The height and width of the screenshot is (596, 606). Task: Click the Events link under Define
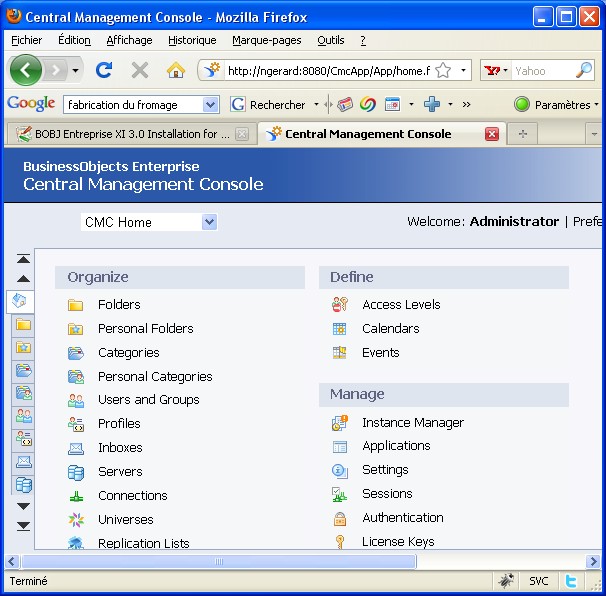point(380,352)
